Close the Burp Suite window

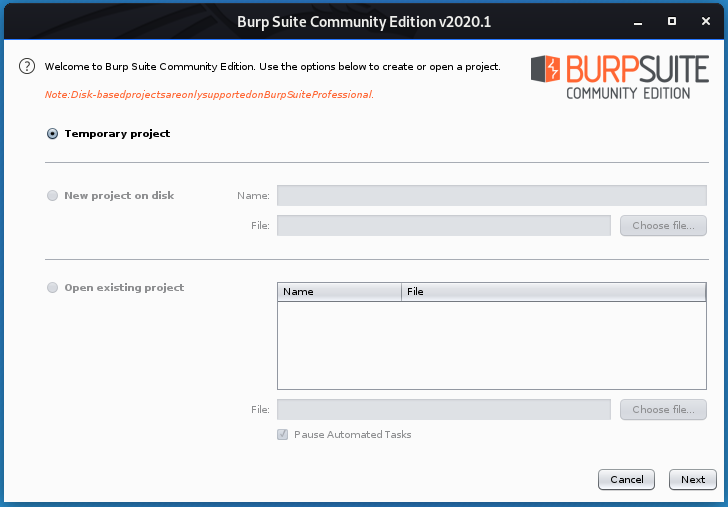coord(706,21)
